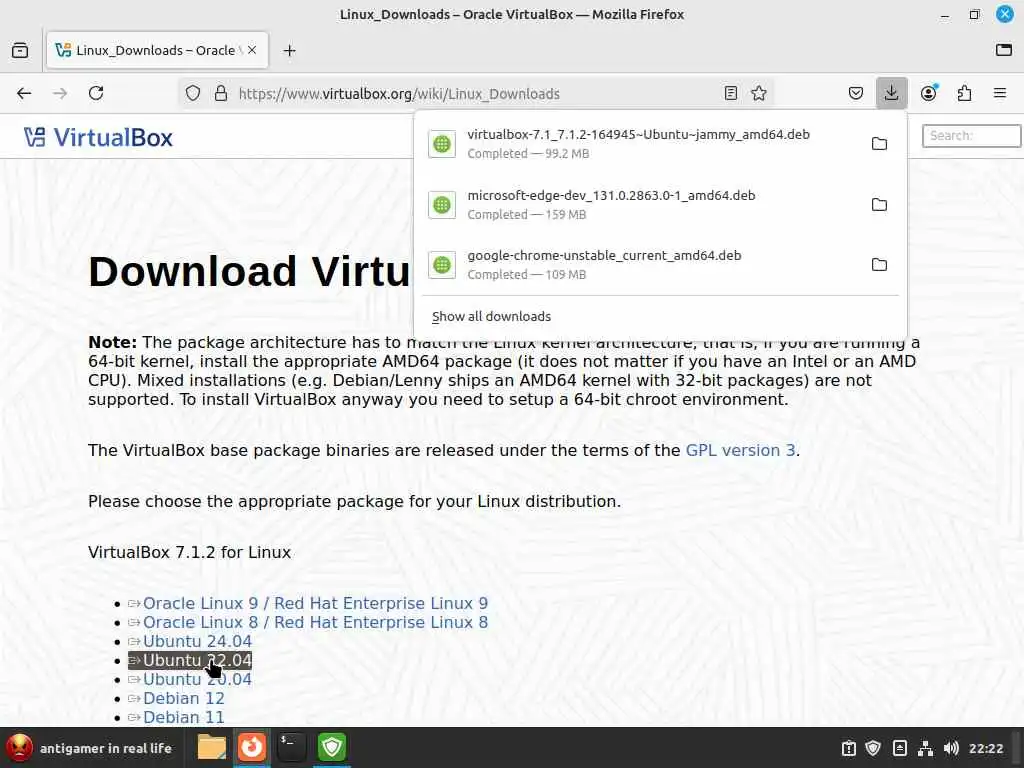Close the Linux_Downloads tab
Viewport: 1024px width, 768px height.
252,50
